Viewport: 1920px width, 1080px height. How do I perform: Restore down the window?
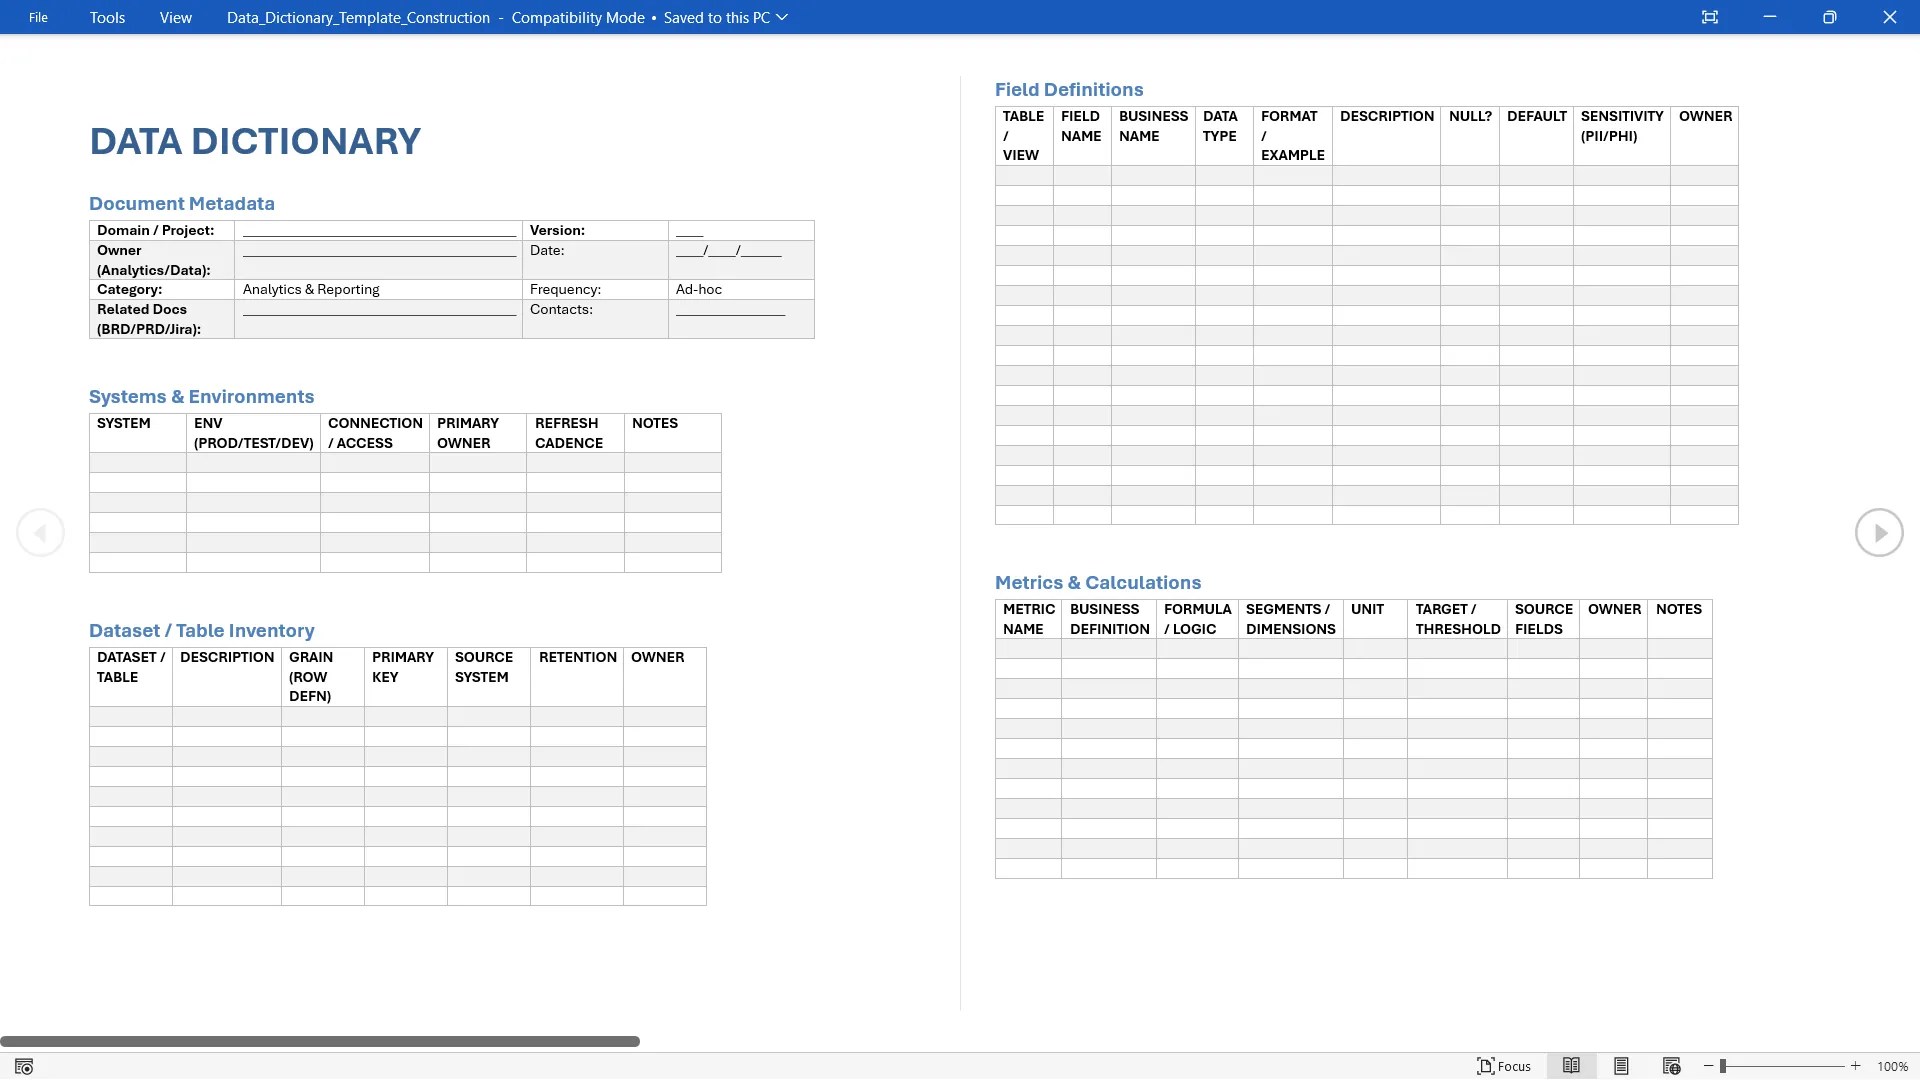point(1829,17)
